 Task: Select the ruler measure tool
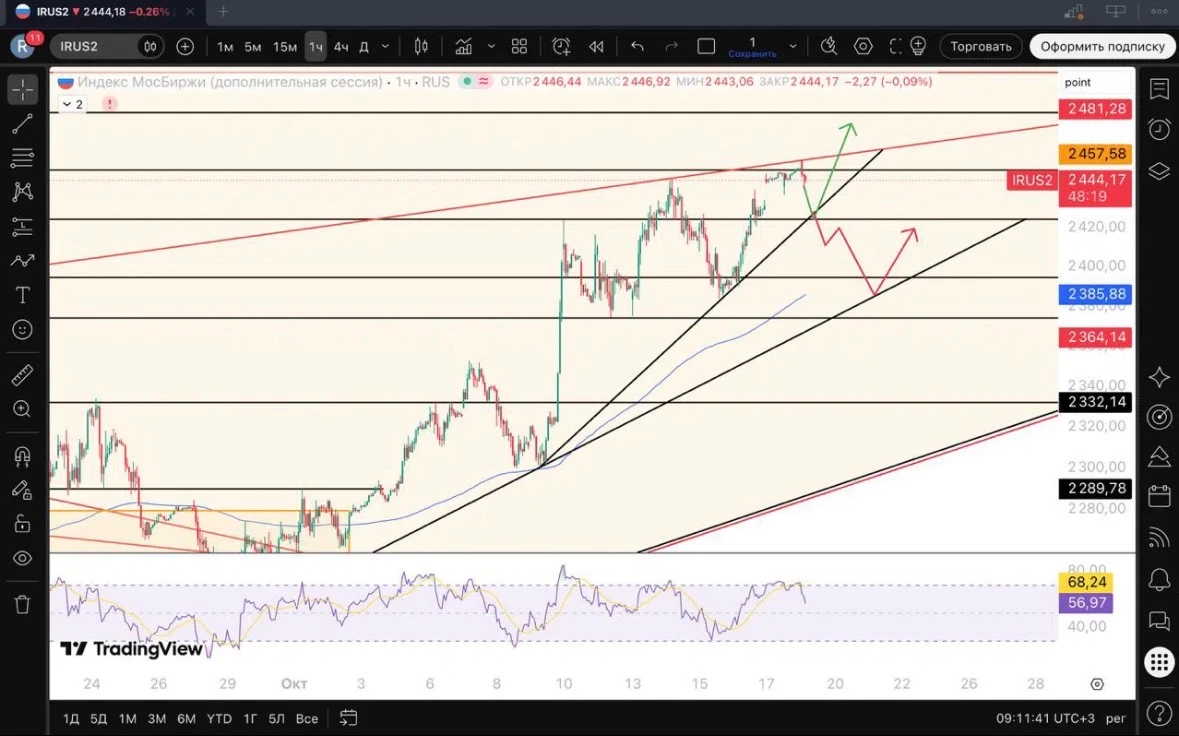click(23, 374)
